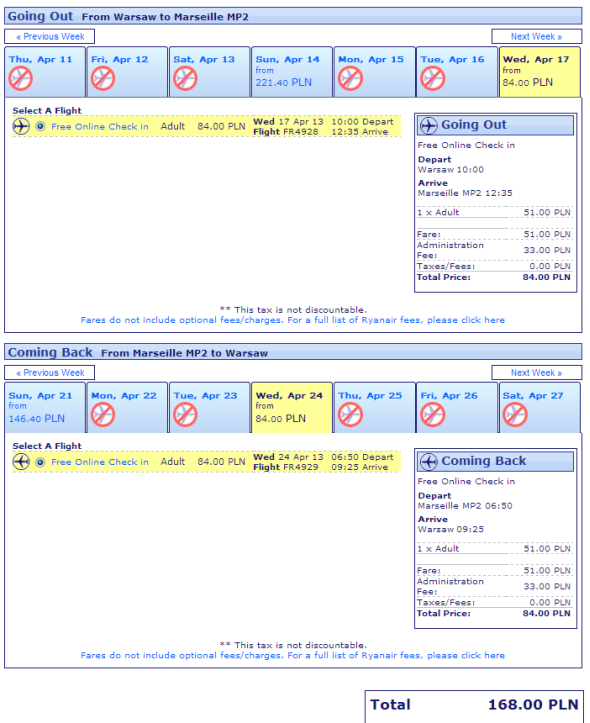The width and height of the screenshot is (590, 723).
Task: Click the 06:50 Depart time in return row
Action: (363, 457)
